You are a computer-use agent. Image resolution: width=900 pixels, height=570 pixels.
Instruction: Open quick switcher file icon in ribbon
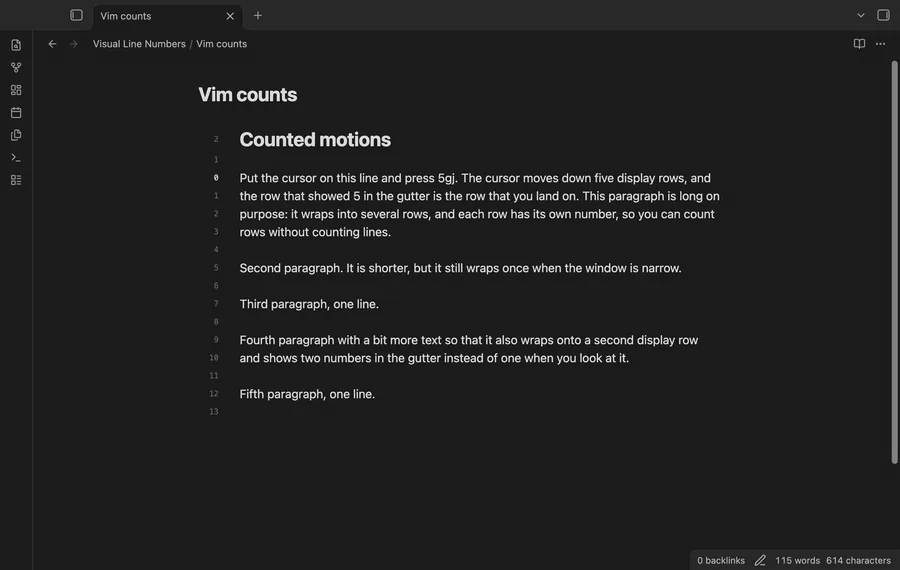tap(16, 45)
